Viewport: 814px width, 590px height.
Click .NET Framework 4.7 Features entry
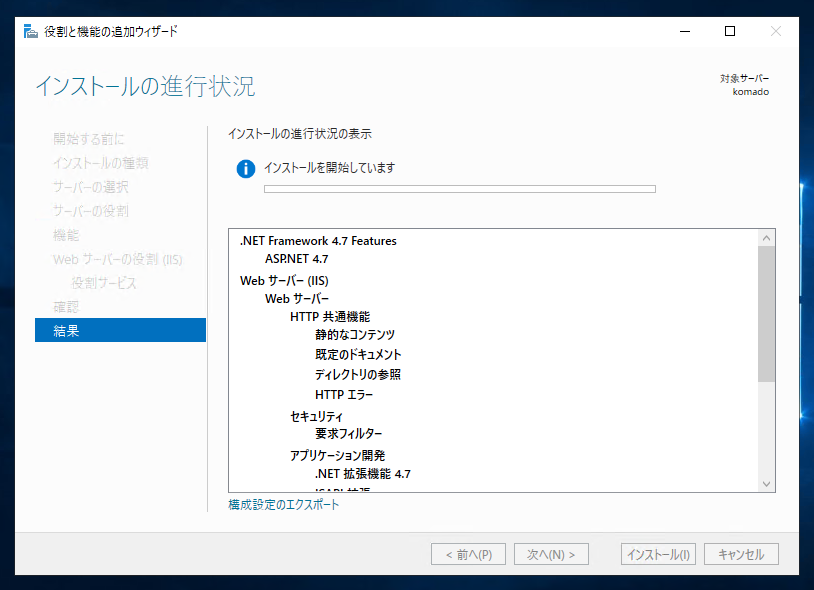(318, 241)
